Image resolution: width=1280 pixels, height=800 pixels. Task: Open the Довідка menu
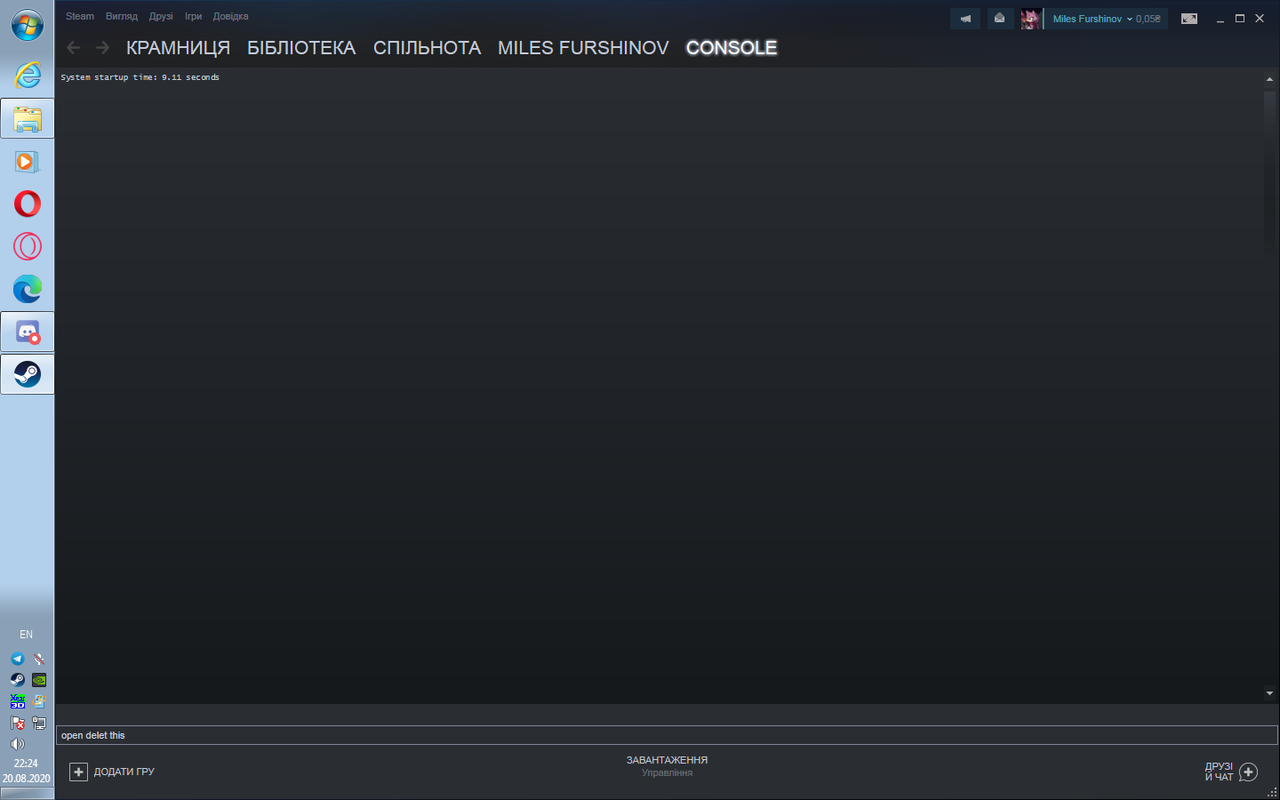click(231, 16)
